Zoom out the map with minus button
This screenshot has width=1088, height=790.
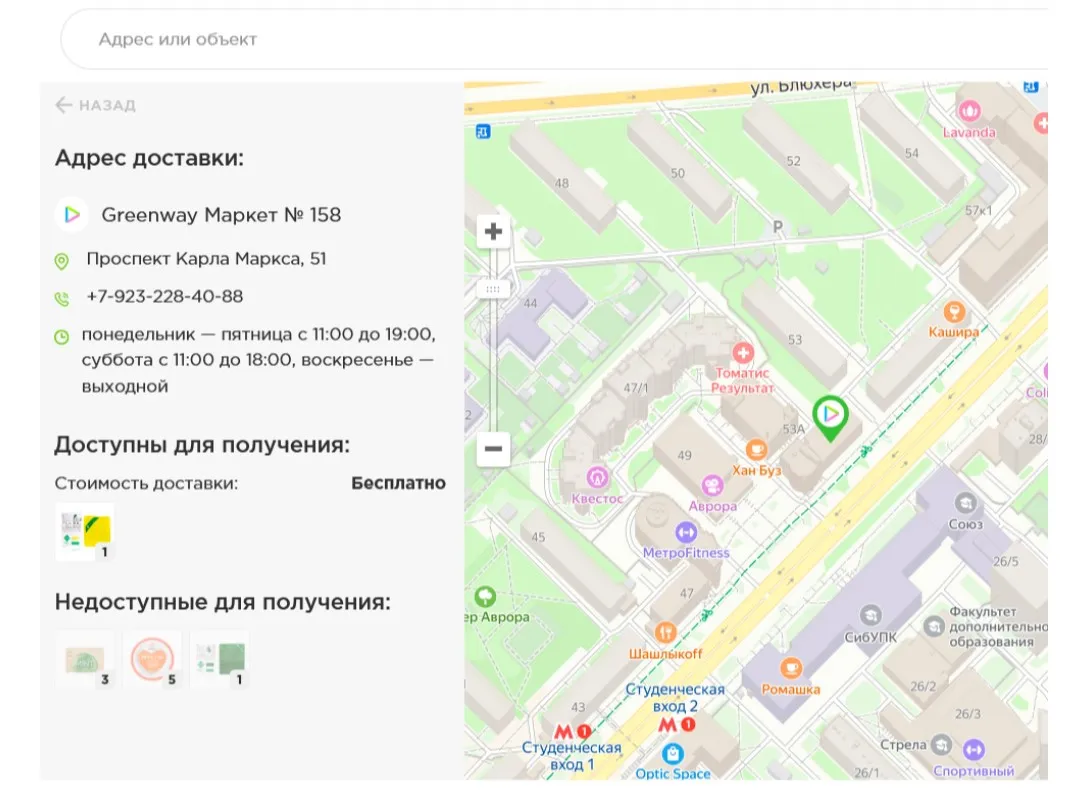click(x=493, y=449)
